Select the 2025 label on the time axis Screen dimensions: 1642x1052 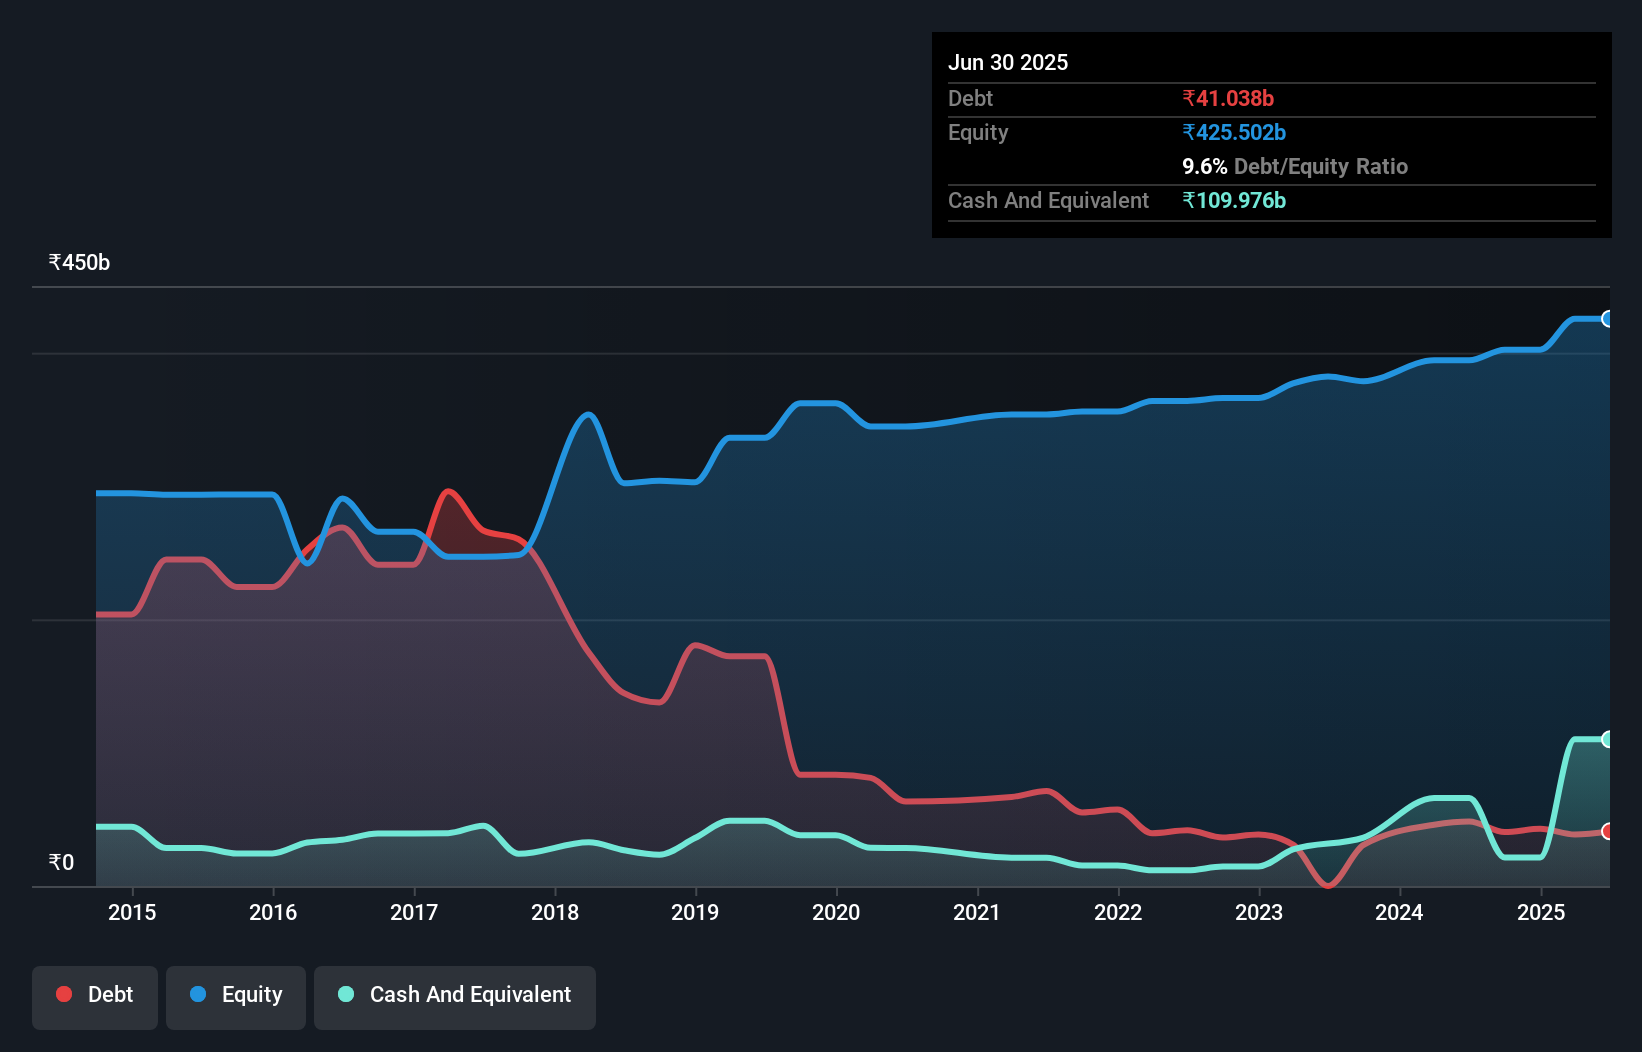(1541, 912)
